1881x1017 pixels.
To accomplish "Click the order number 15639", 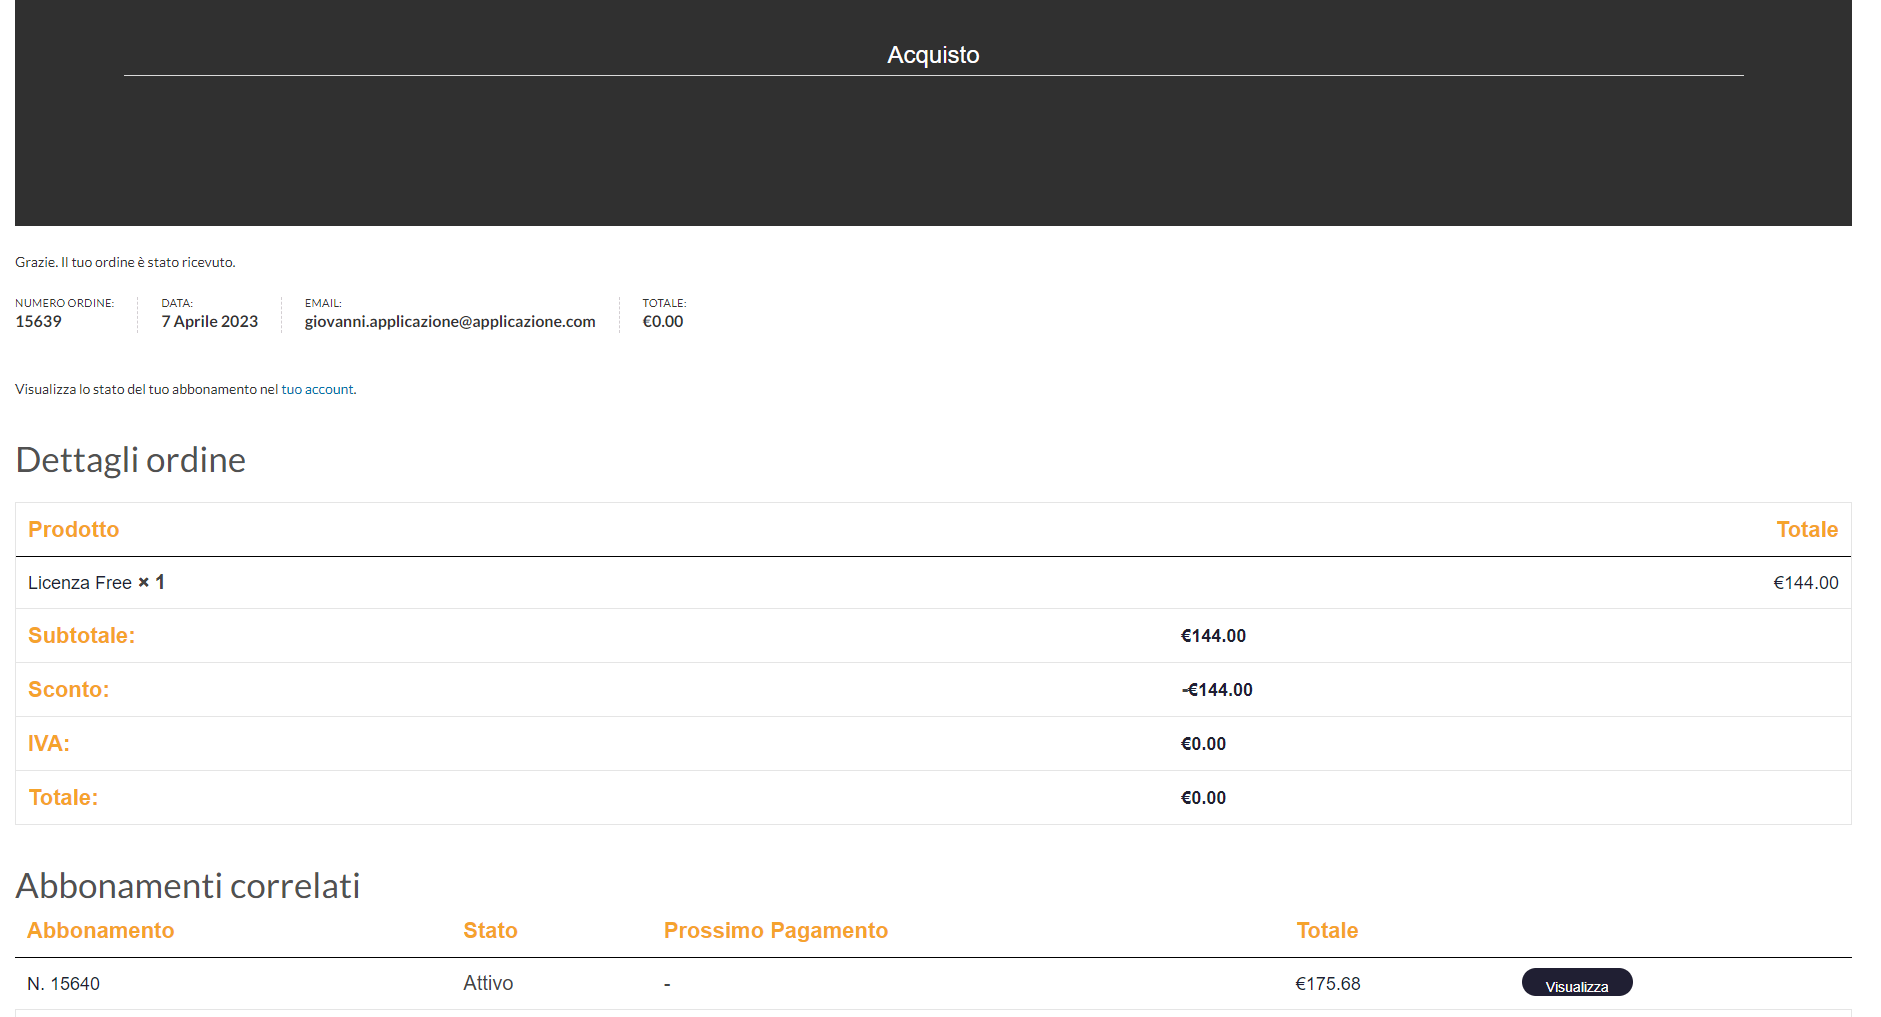I will pos(38,322).
